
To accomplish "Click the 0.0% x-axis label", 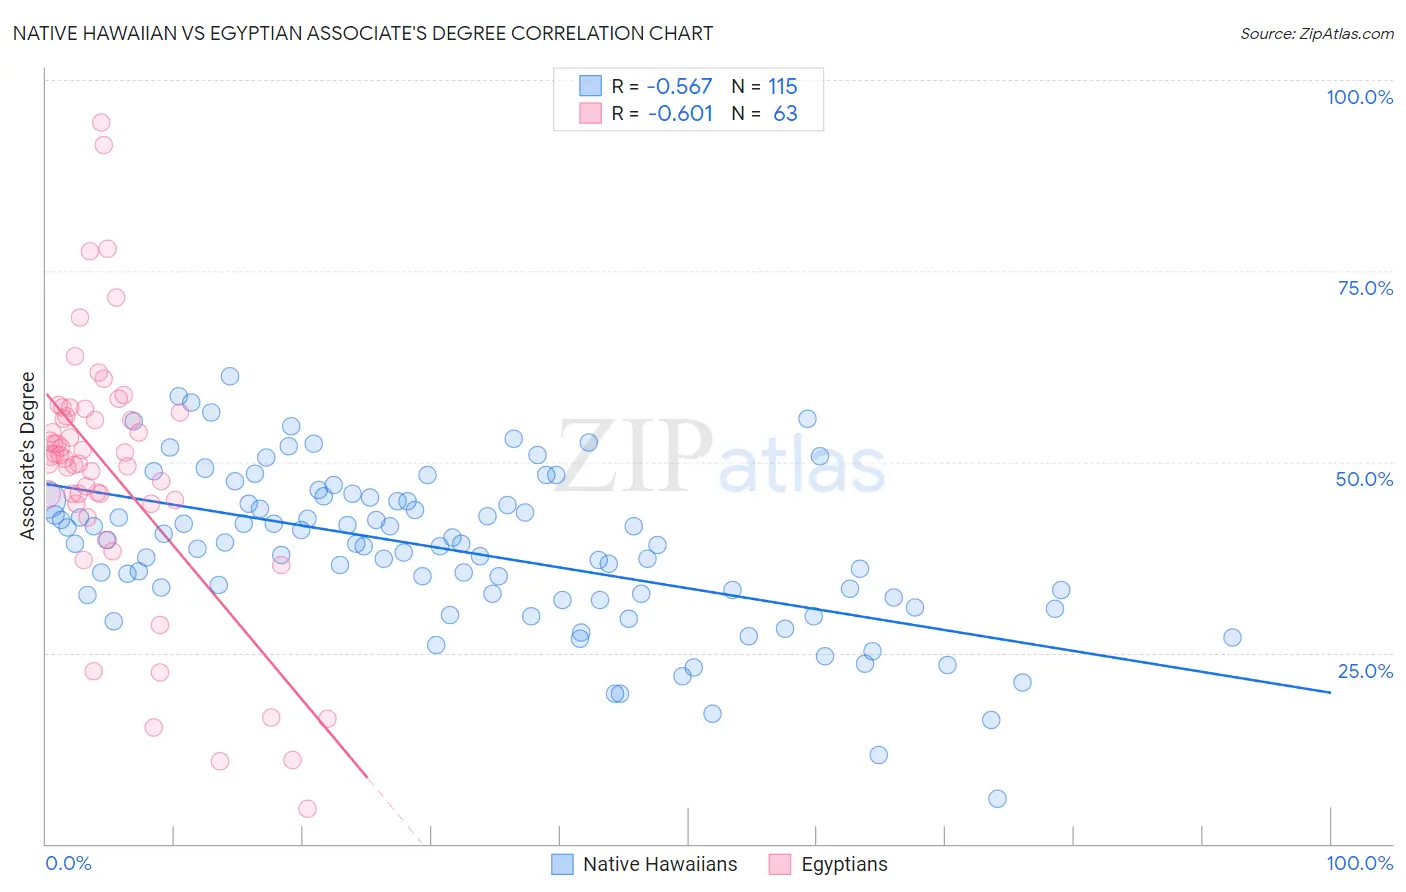I will tap(68, 863).
